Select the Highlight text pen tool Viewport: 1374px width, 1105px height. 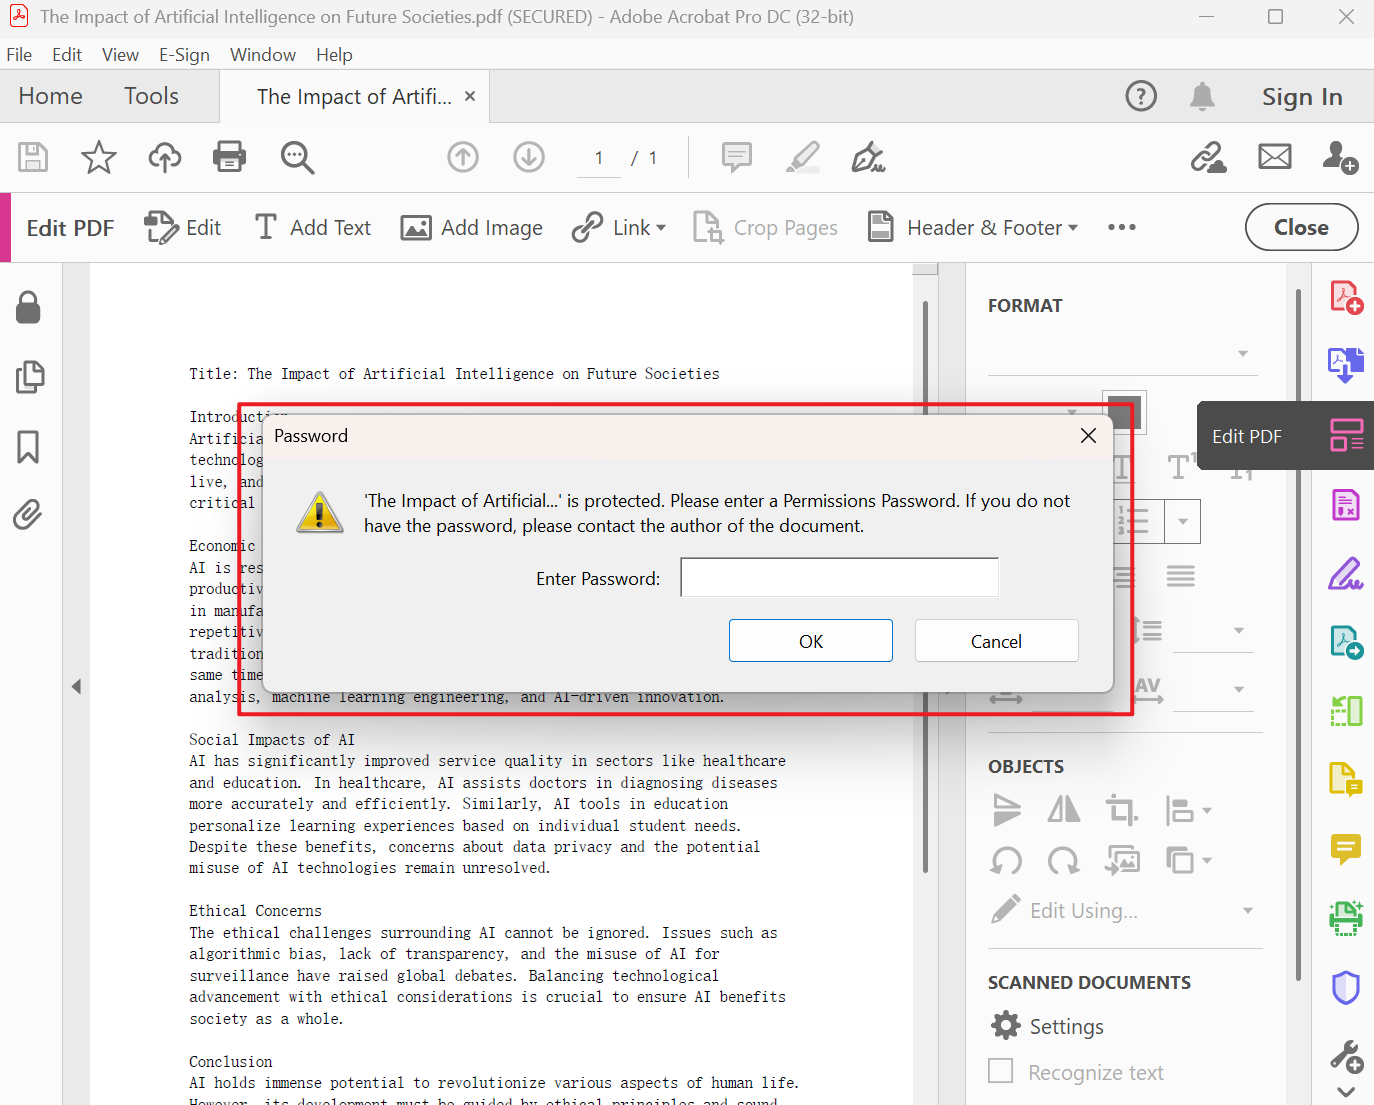(x=803, y=157)
